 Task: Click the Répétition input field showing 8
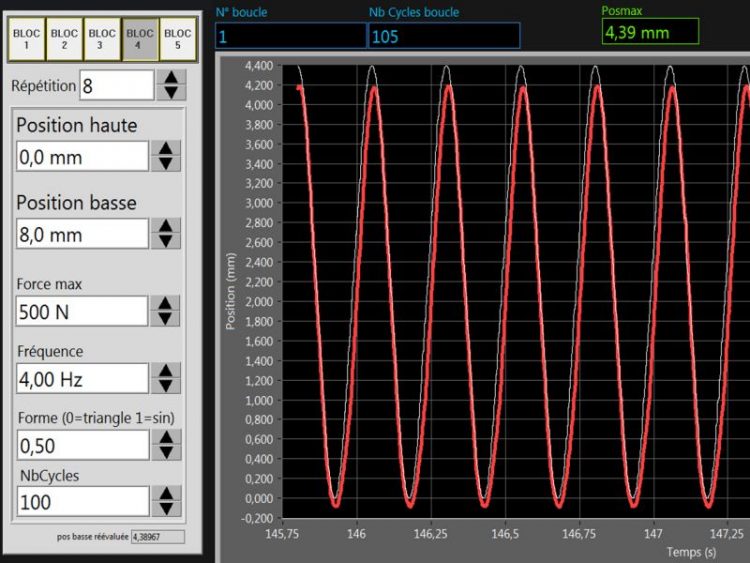pos(117,85)
